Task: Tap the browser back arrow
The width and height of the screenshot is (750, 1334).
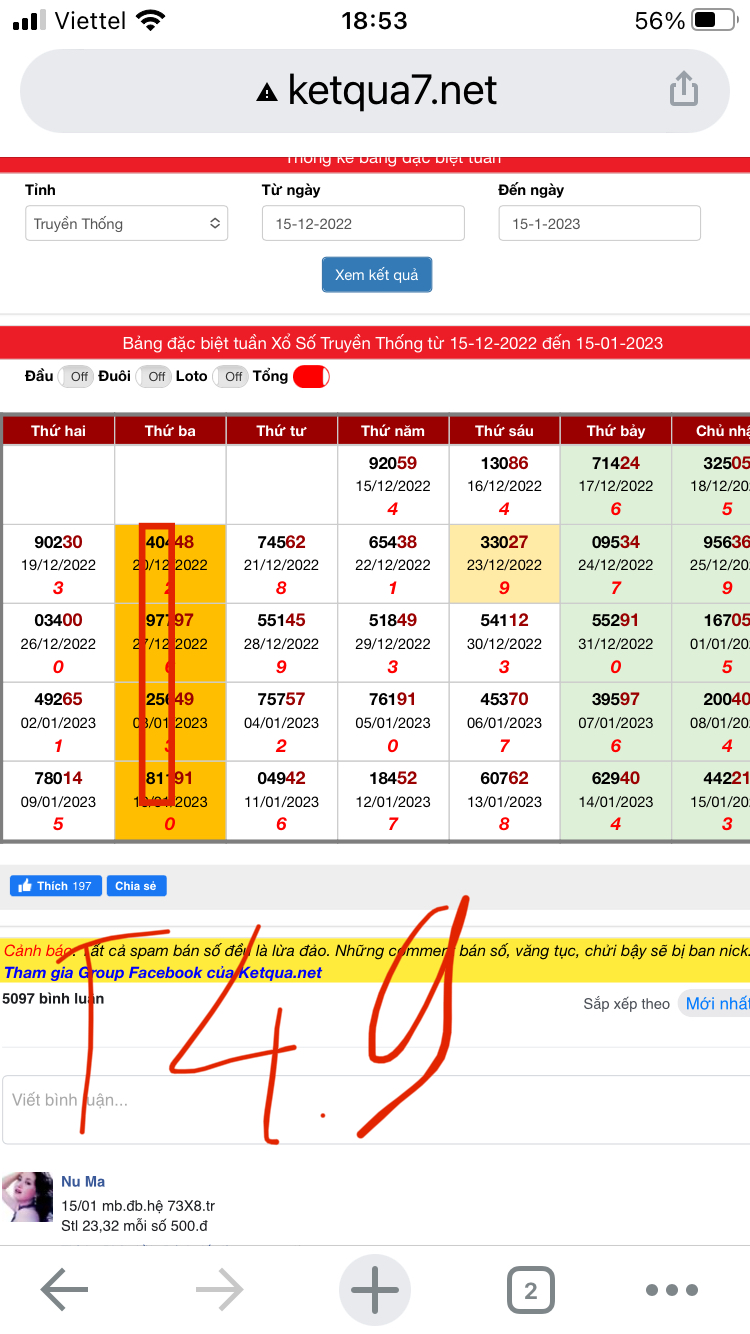Action: tap(64, 1290)
